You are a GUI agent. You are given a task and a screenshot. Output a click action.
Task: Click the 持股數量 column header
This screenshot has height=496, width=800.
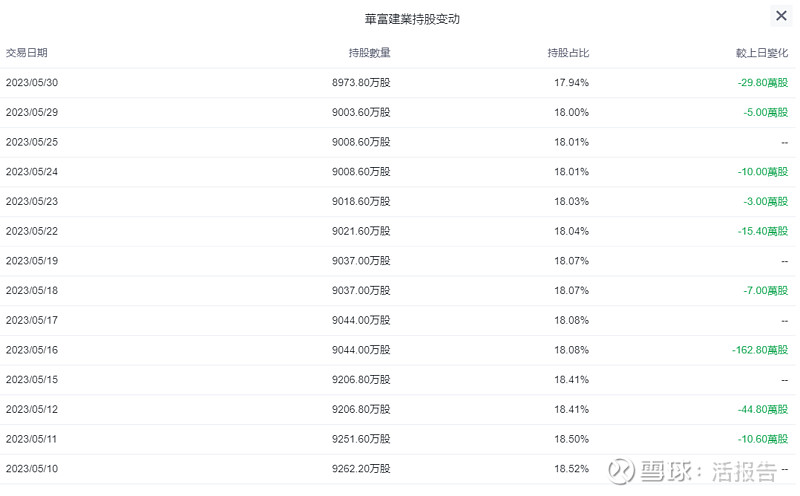pyautogui.click(x=369, y=53)
